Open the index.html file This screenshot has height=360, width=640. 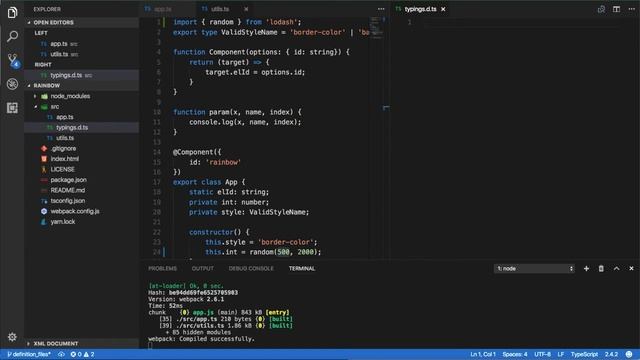(82, 159)
